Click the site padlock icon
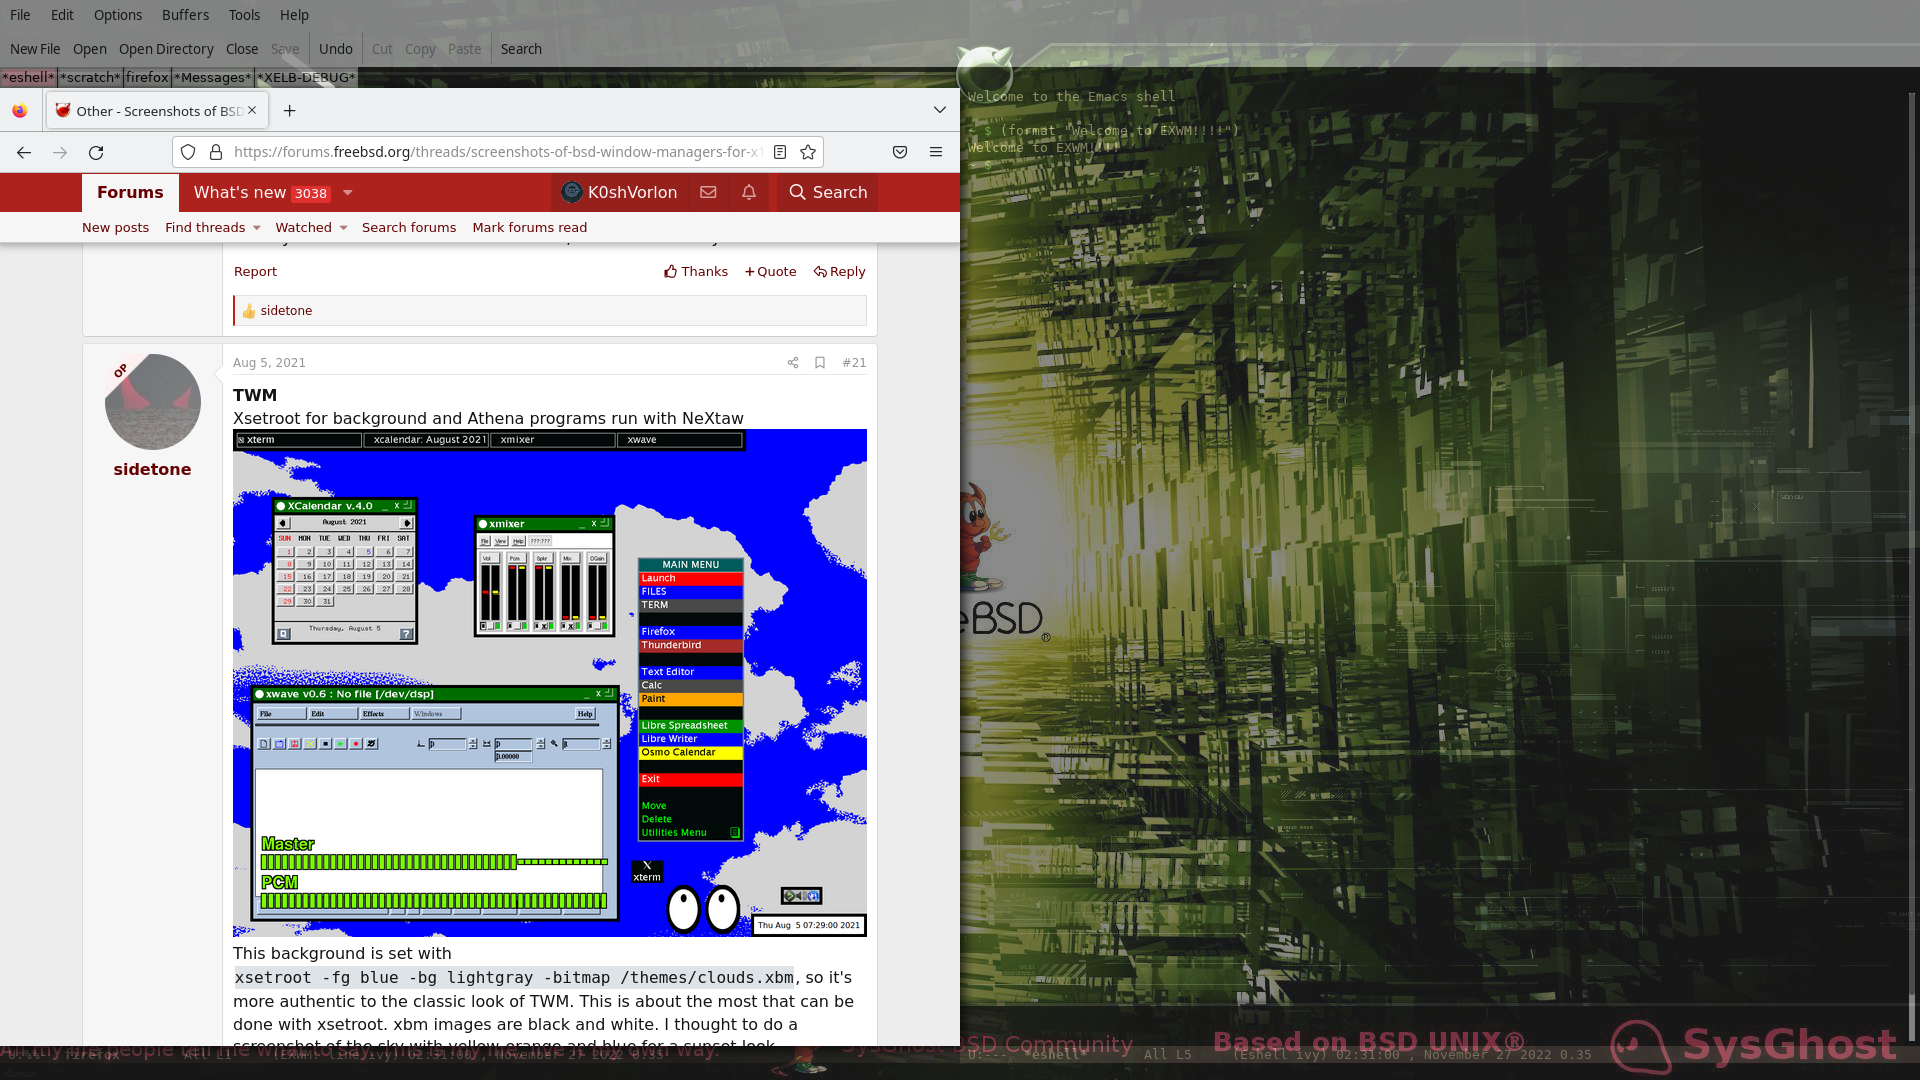Screen dimensions: 1920x1080 point(215,152)
